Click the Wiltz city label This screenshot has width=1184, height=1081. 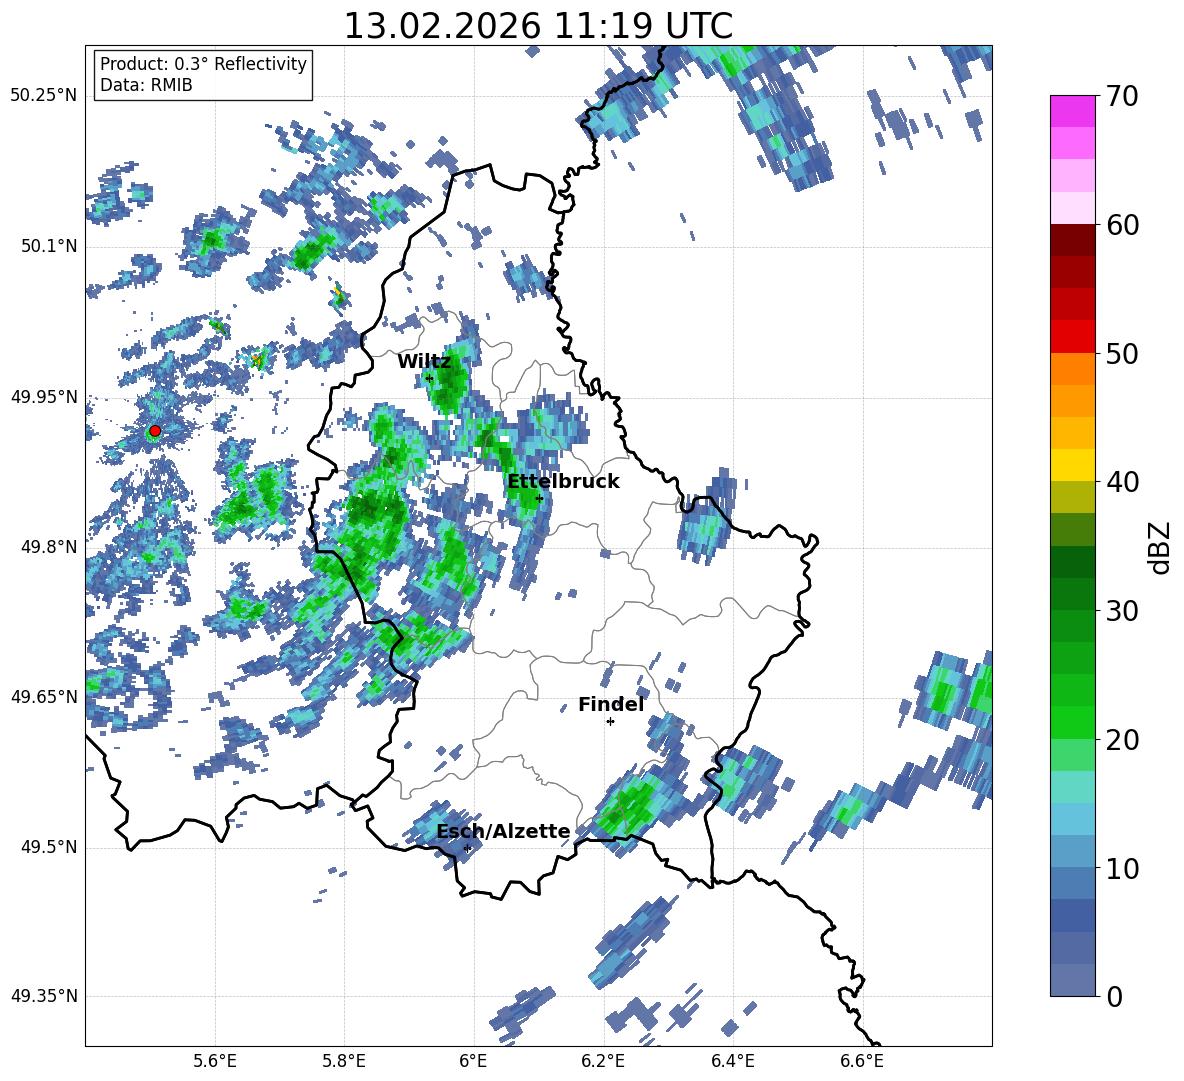tap(424, 362)
